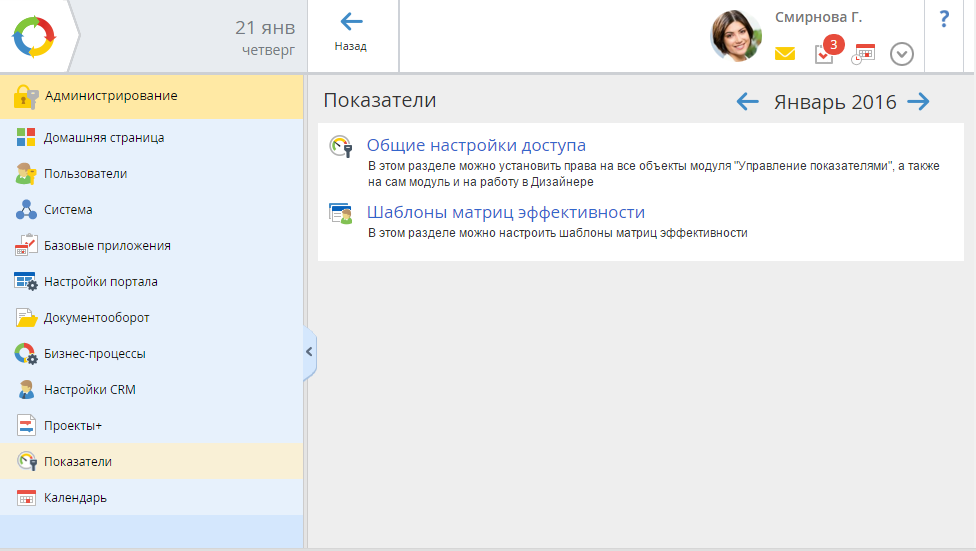Open Бизнес-процессы section
The width and height of the screenshot is (976, 551).
pyautogui.click(x=94, y=354)
